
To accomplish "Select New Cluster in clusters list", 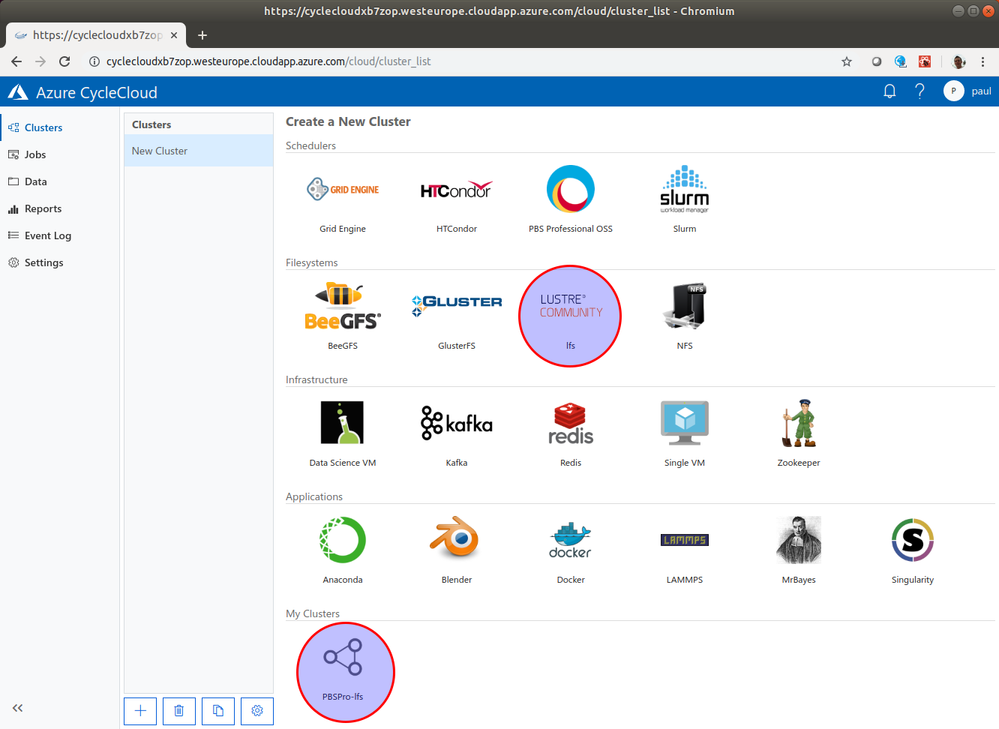I will point(199,151).
